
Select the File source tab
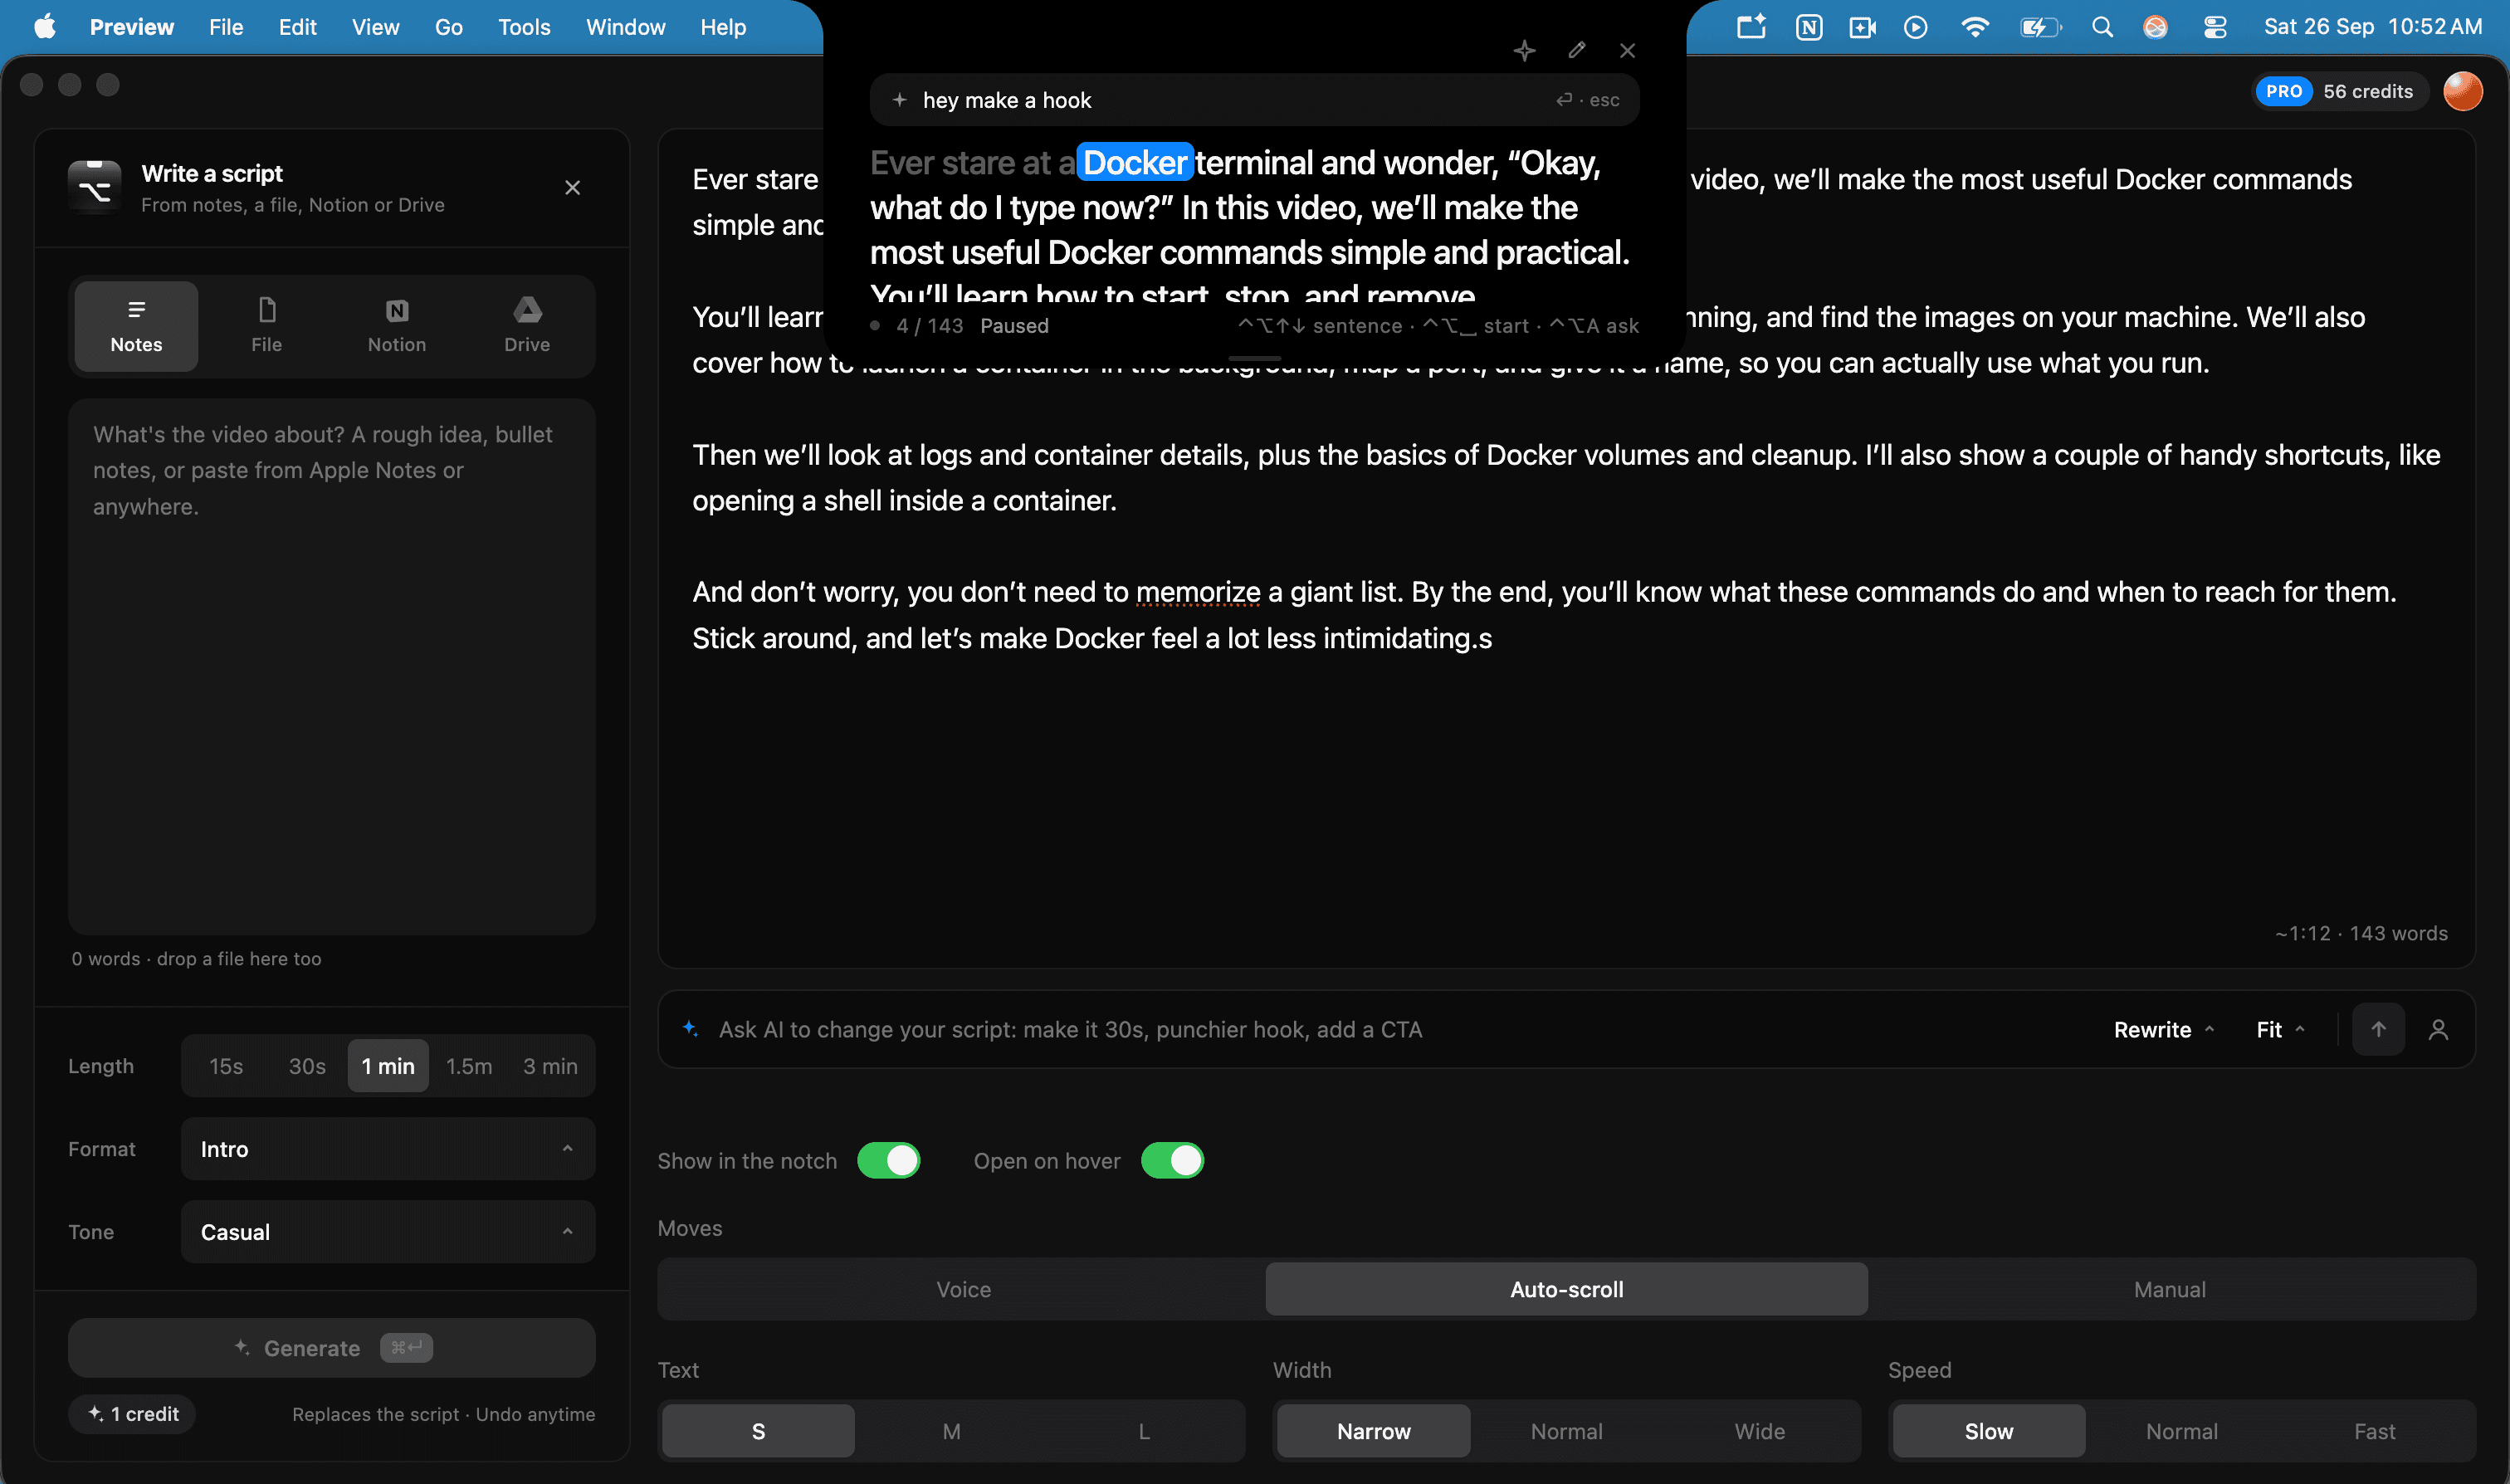266,326
